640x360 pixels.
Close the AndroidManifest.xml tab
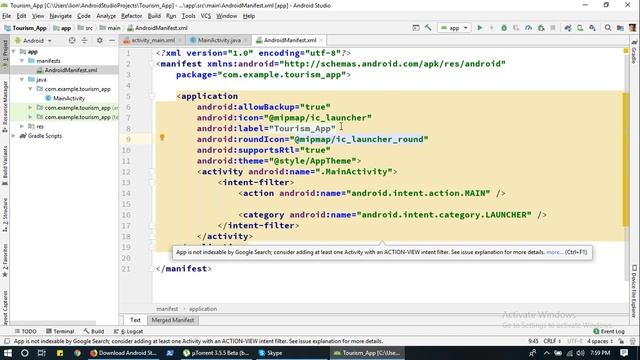click(x=321, y=40)
